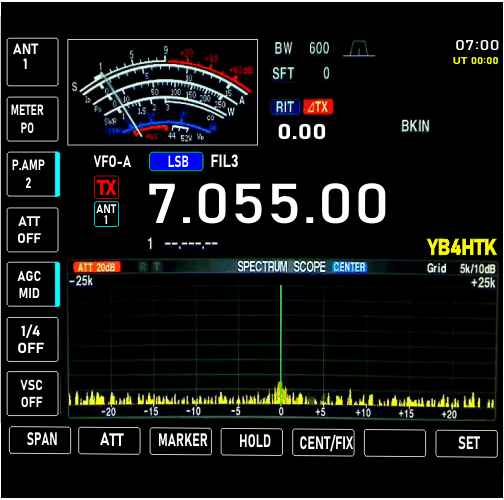Image resolution: width=504 pixels, height=500 pixels.
Task: Click the UT 00:00 time readout
Action: tap(475, 61)
